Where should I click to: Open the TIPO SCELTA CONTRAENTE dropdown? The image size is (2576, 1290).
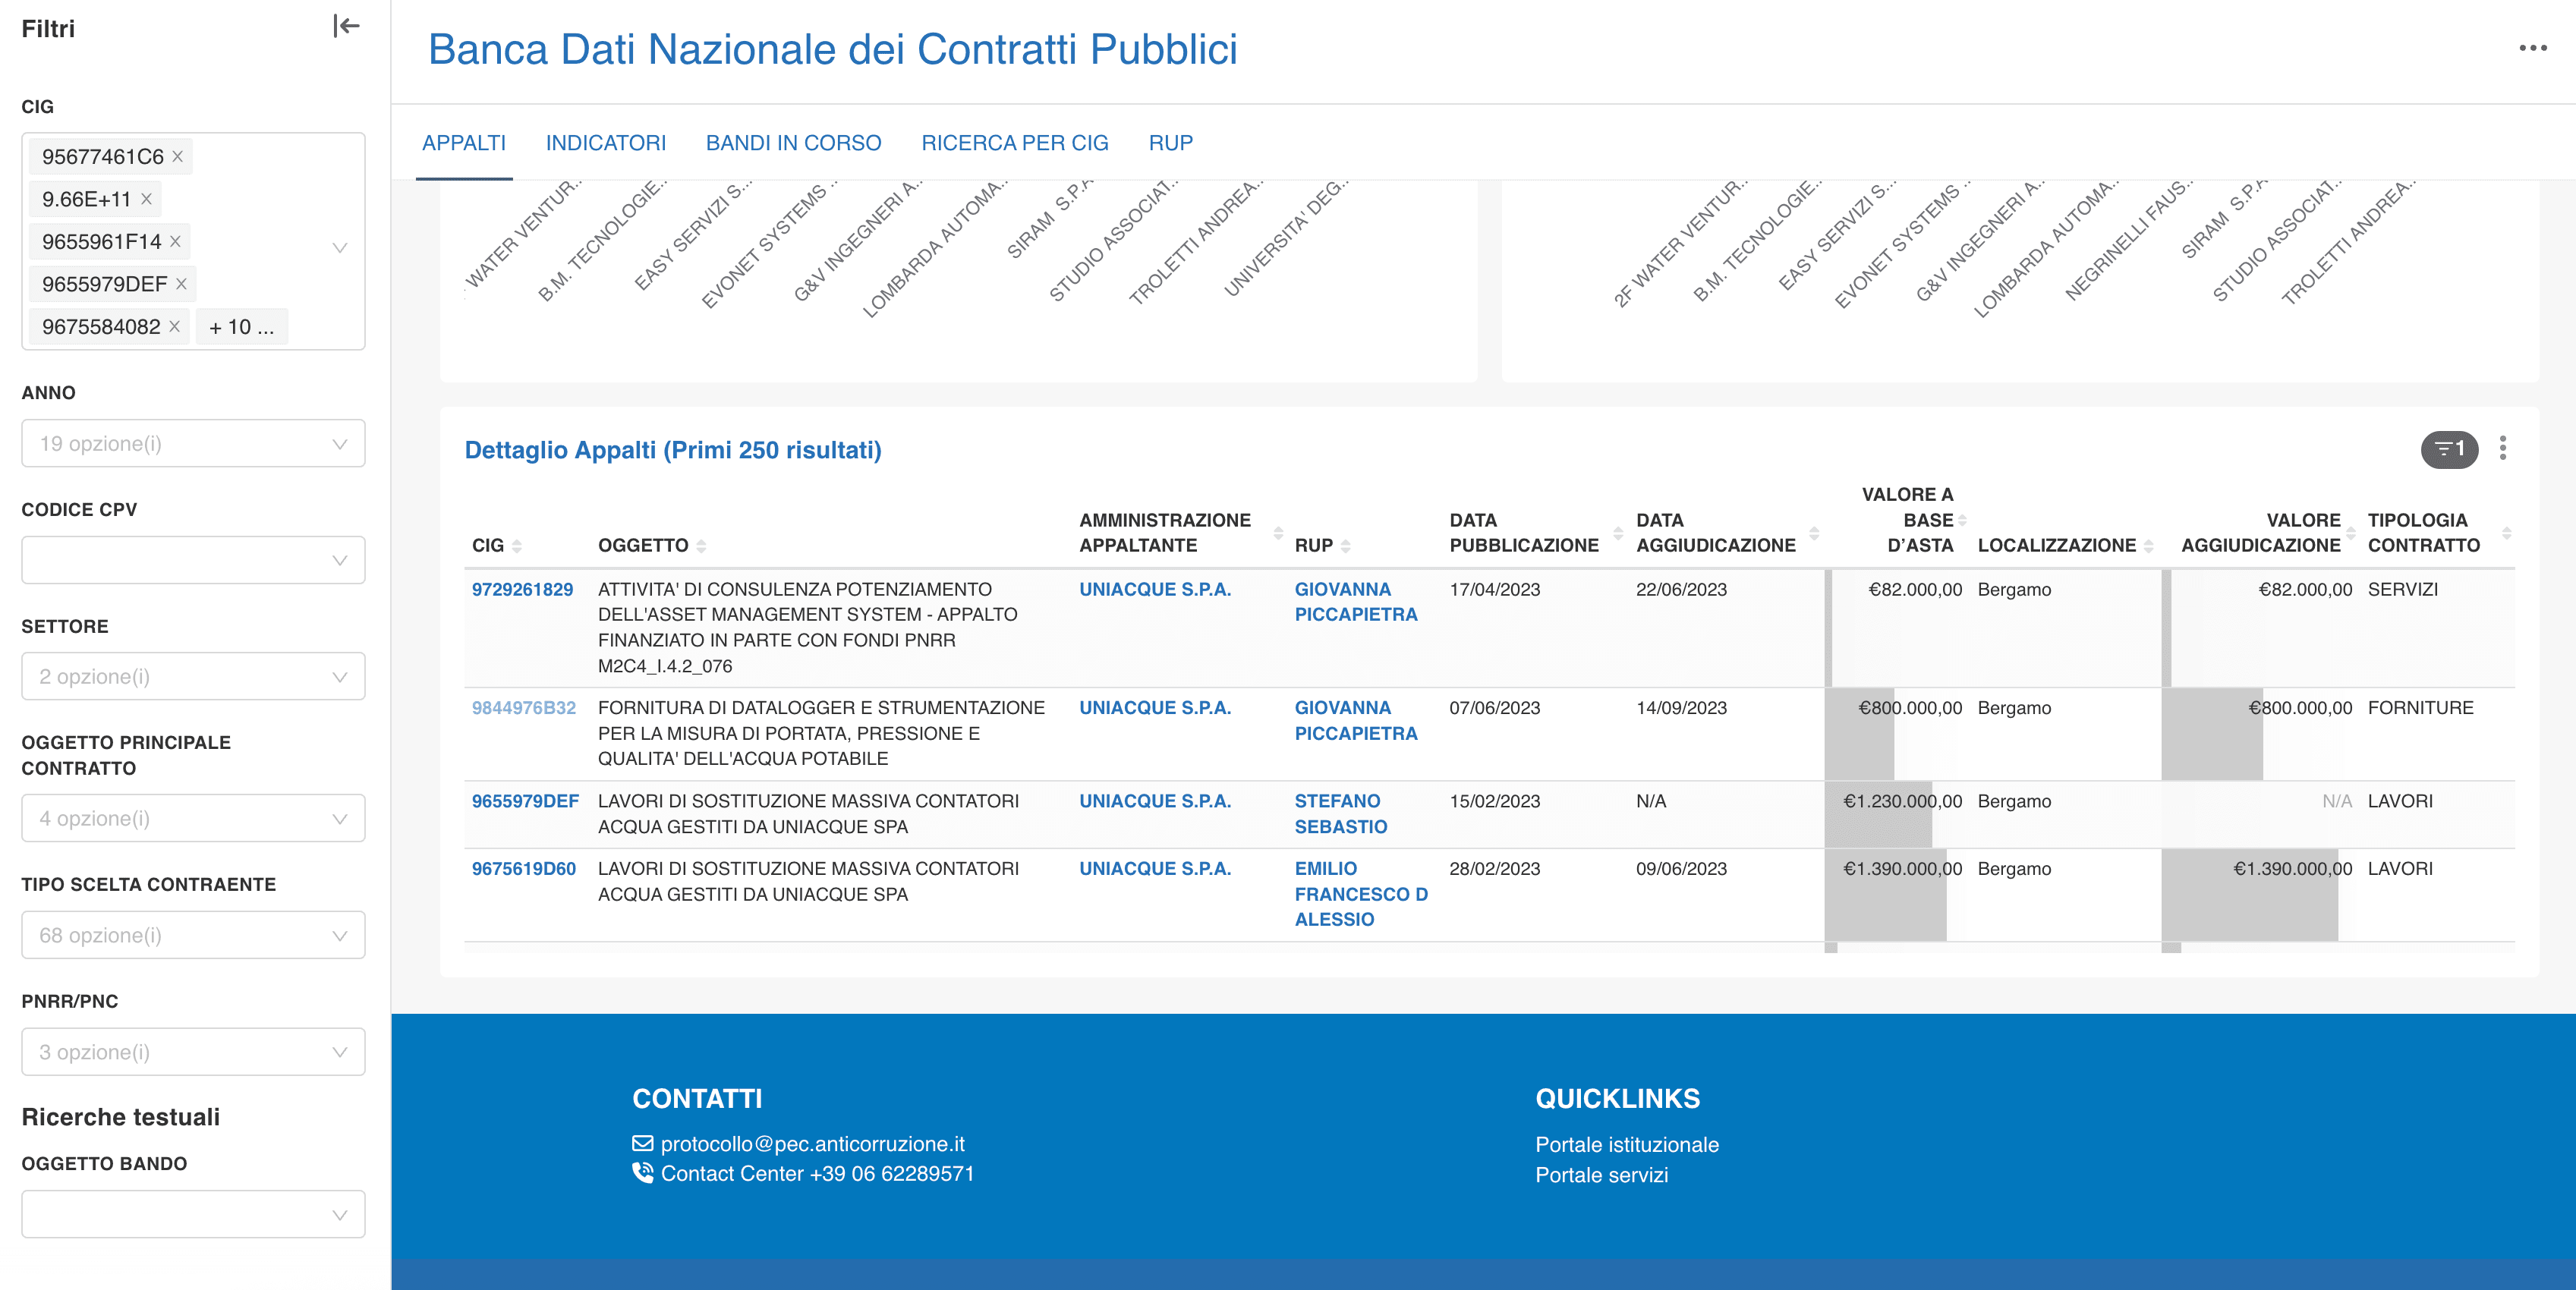click(193, 935)
